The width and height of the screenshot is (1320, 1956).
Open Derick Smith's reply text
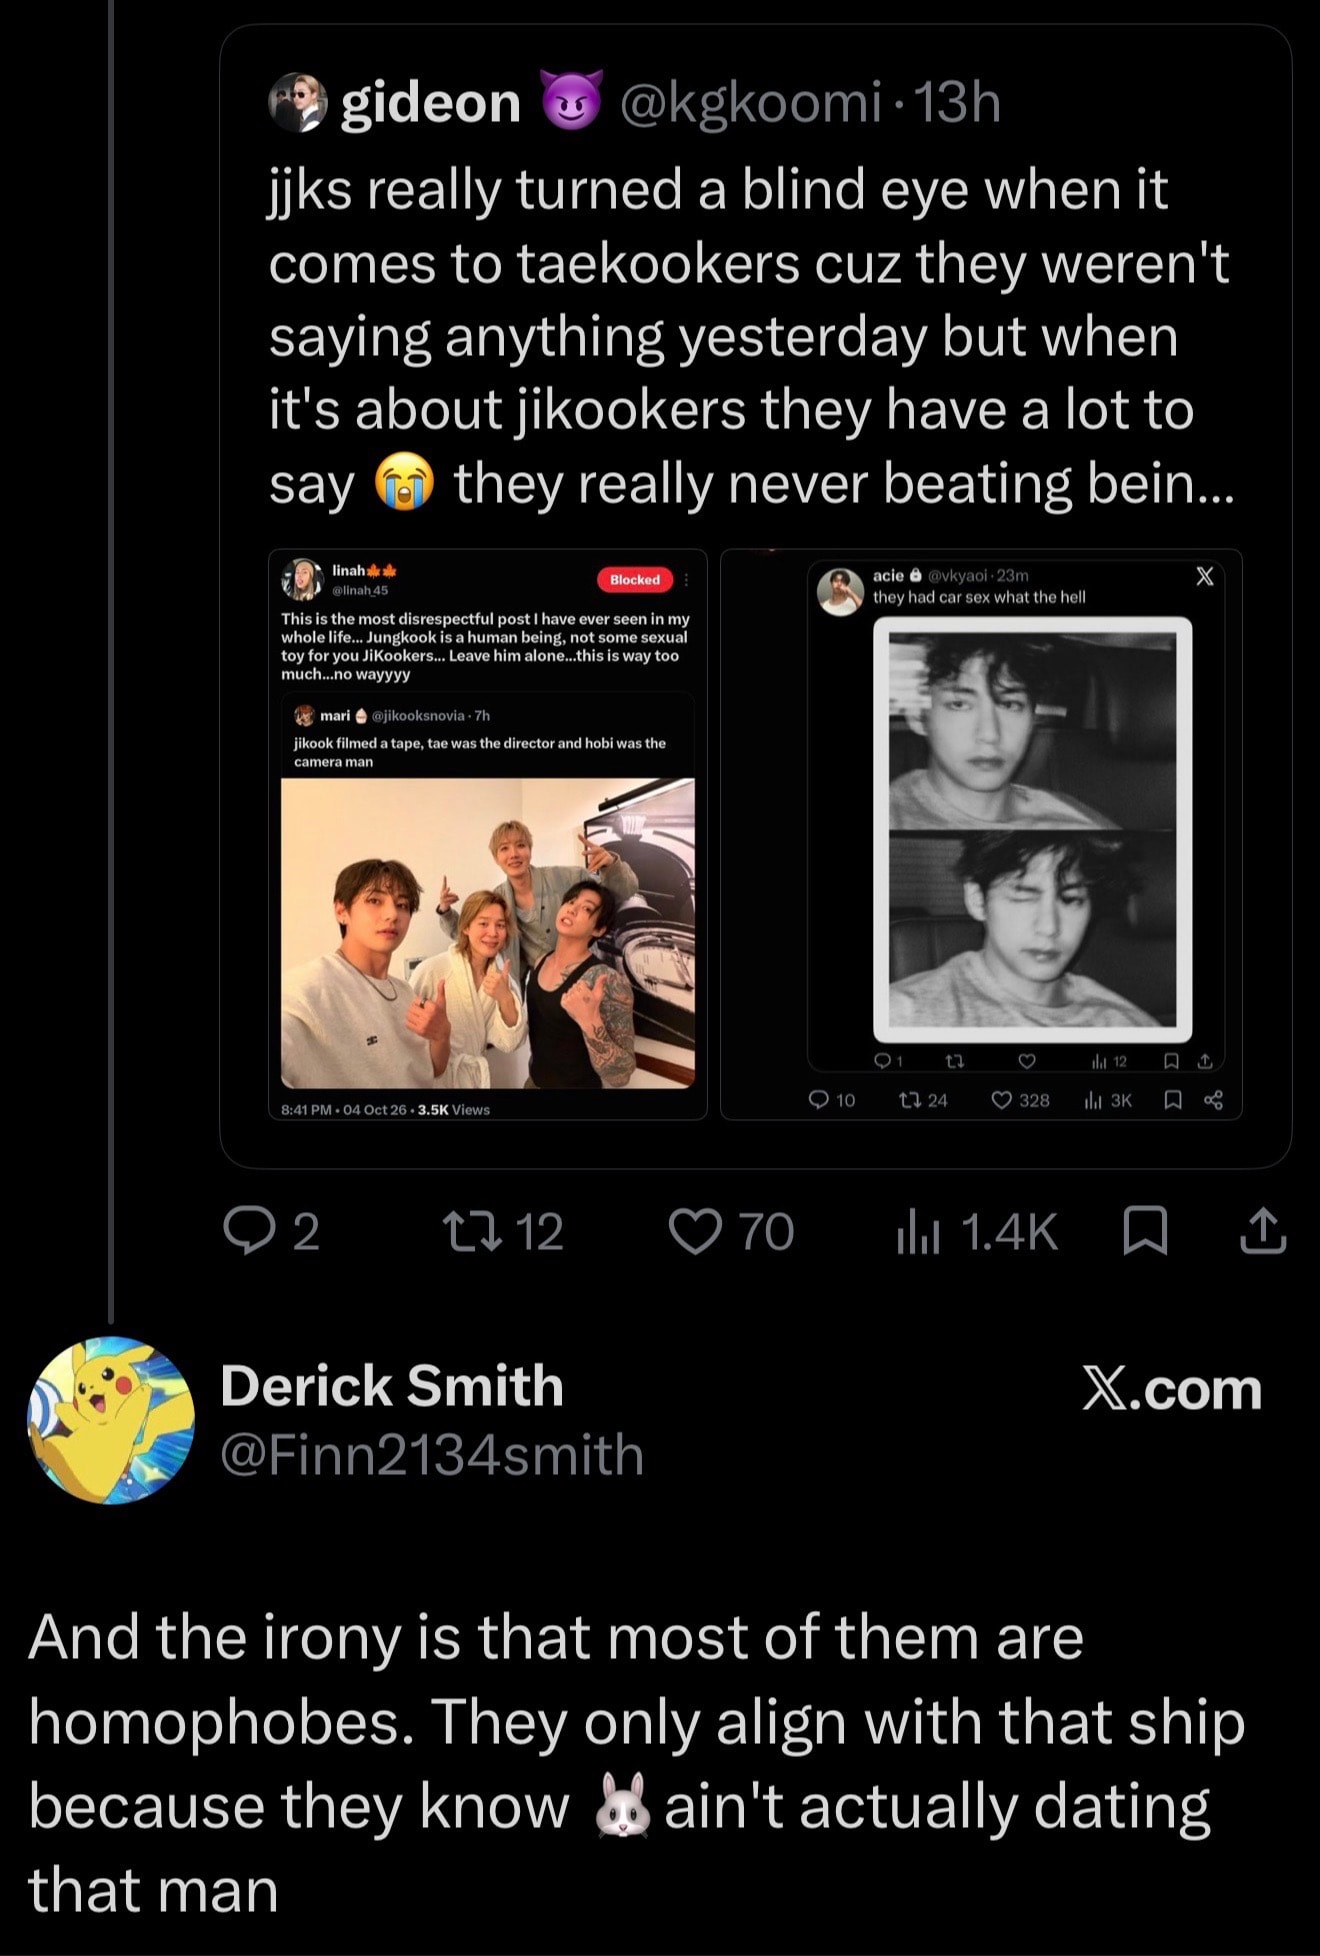click(x=636, y=1763)
